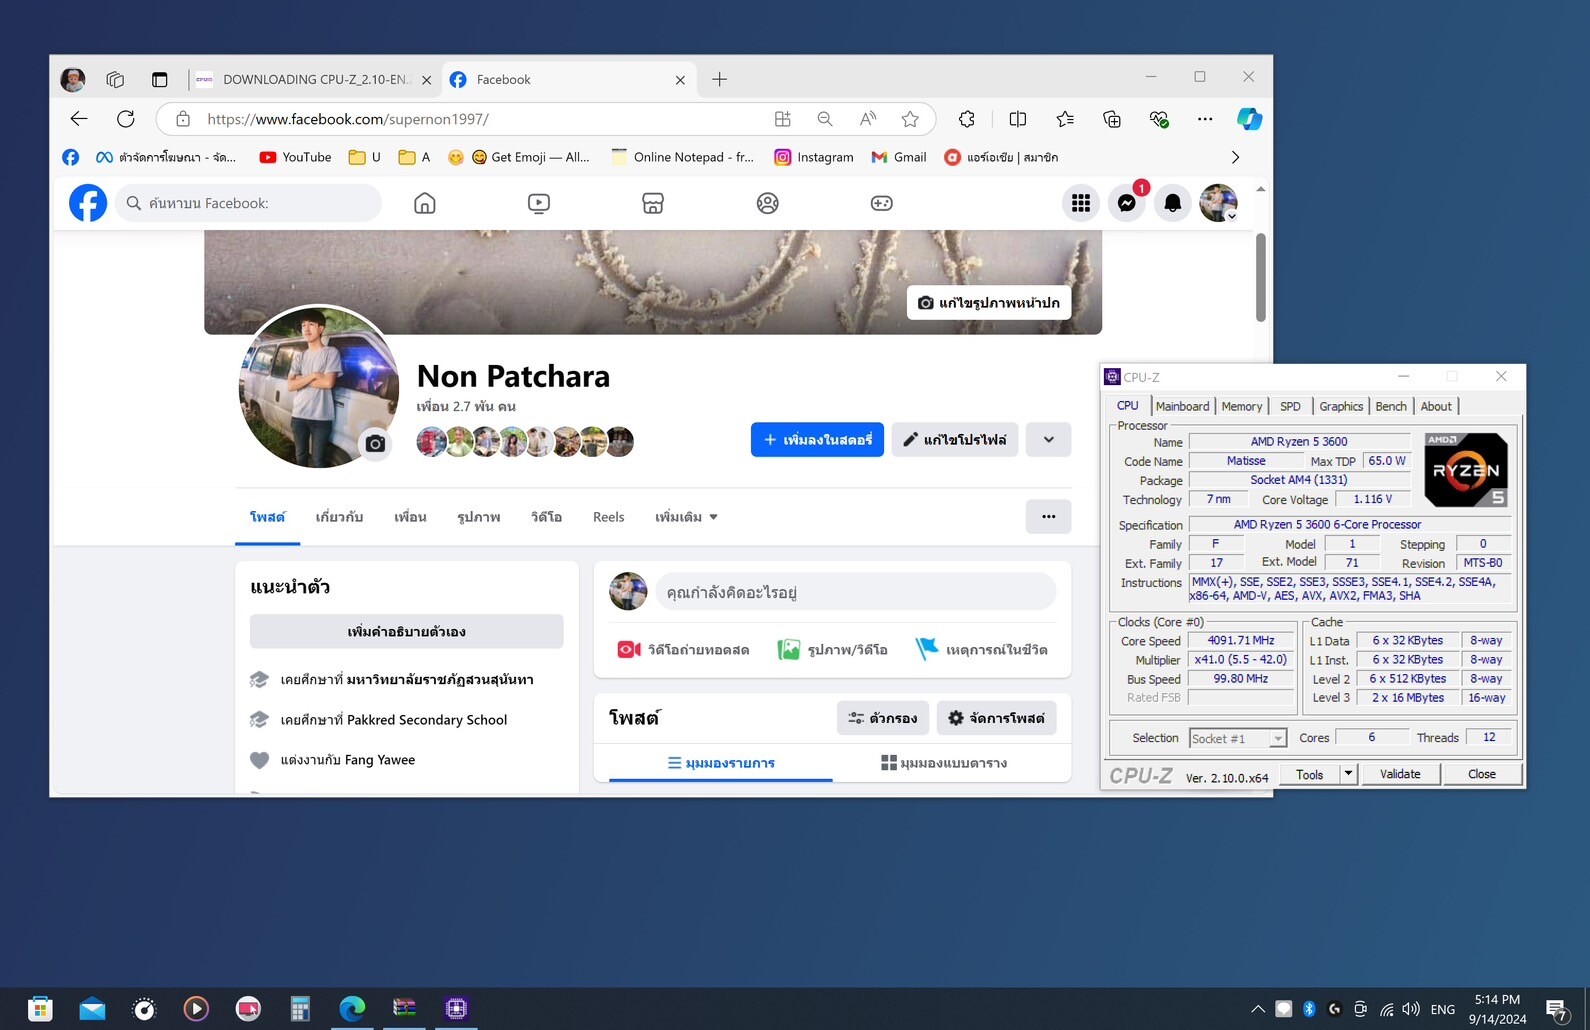Open Facebook Marketplace icon

point(652,203)
